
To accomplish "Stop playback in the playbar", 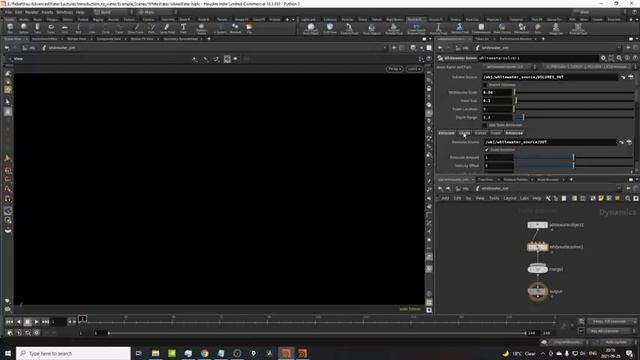I will [27, 322].
